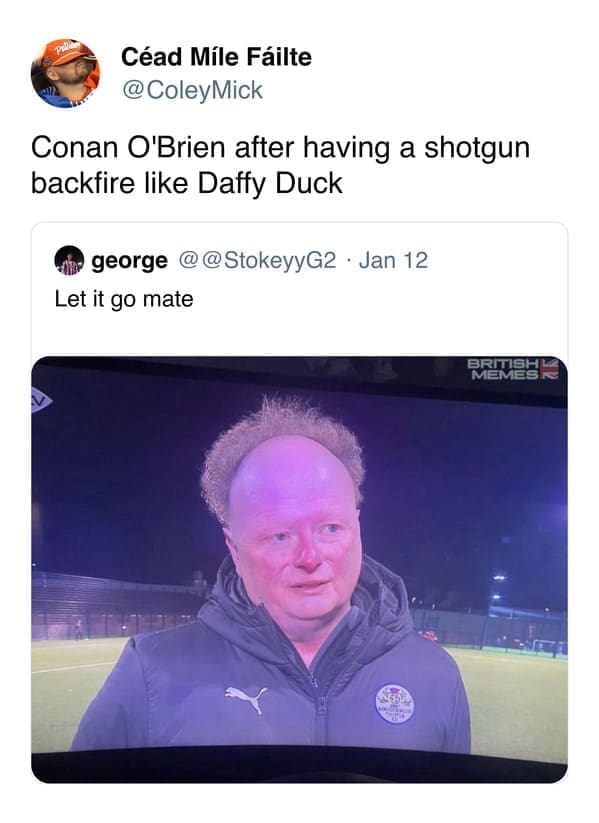Click the club crest badge on the jacket
This screenshot has height=823, width=599.
(x=394, y=703)
